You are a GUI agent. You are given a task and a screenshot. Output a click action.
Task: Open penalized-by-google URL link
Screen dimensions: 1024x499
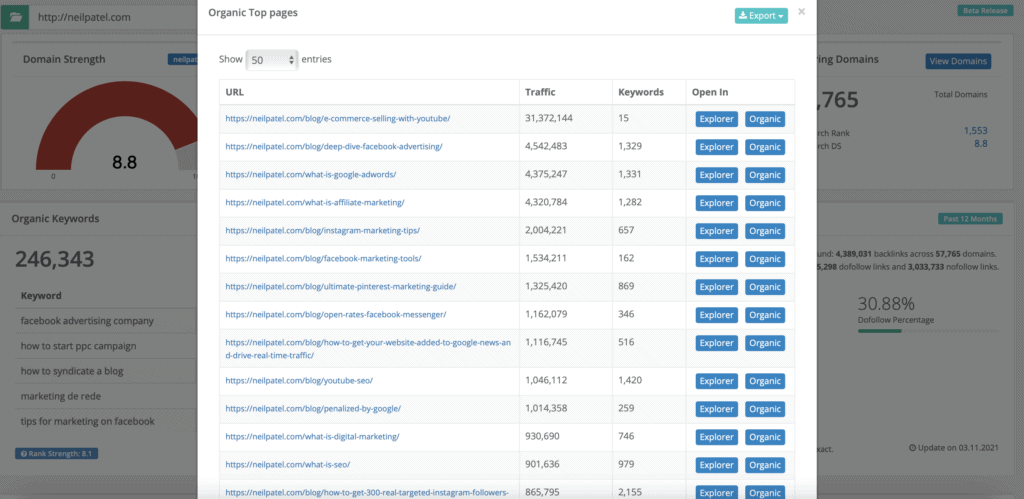313,409
